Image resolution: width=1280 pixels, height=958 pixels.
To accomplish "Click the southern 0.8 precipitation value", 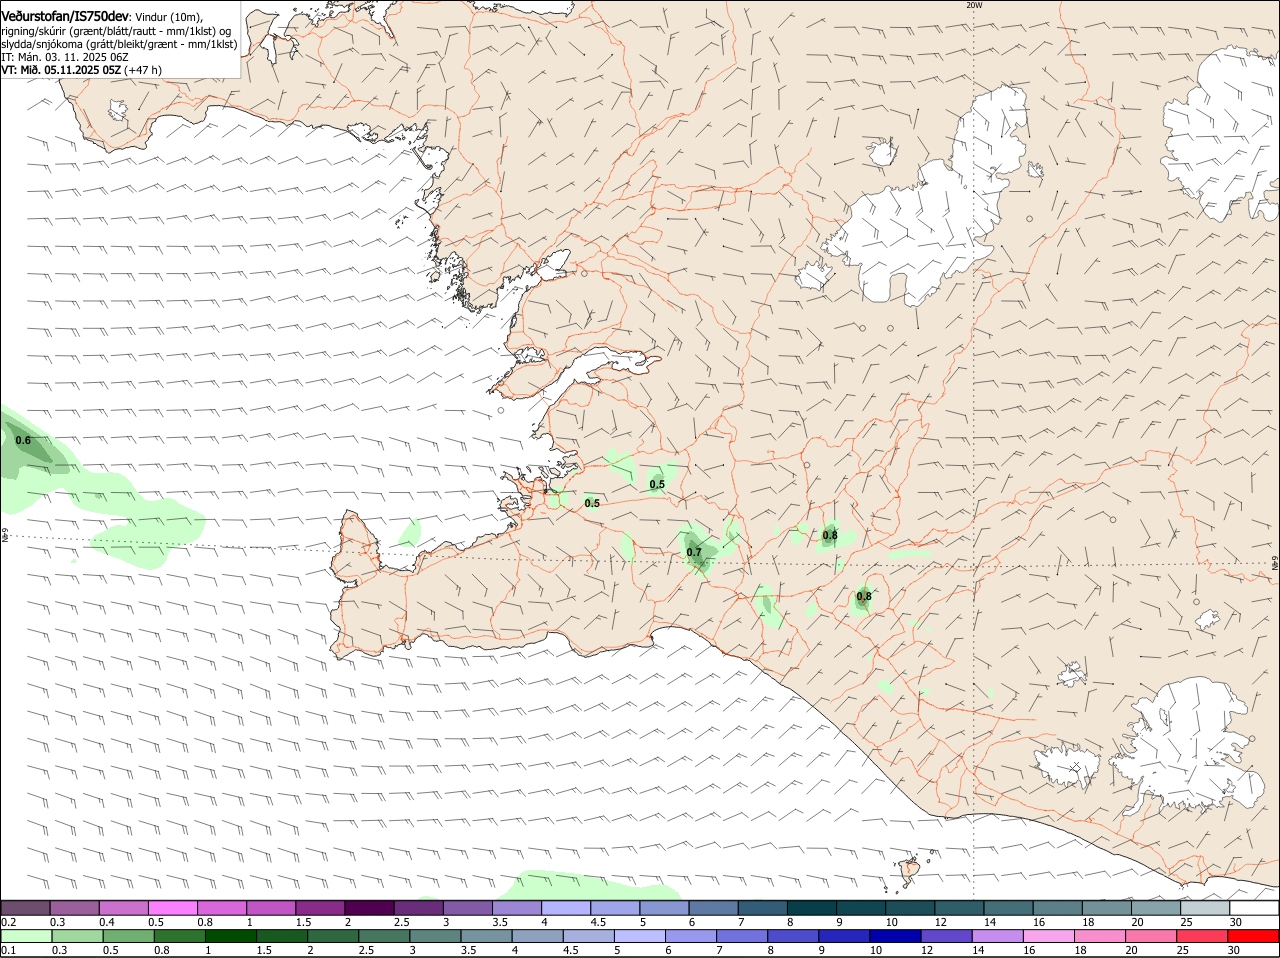I will pyautogui.click(x=864, y=596).
